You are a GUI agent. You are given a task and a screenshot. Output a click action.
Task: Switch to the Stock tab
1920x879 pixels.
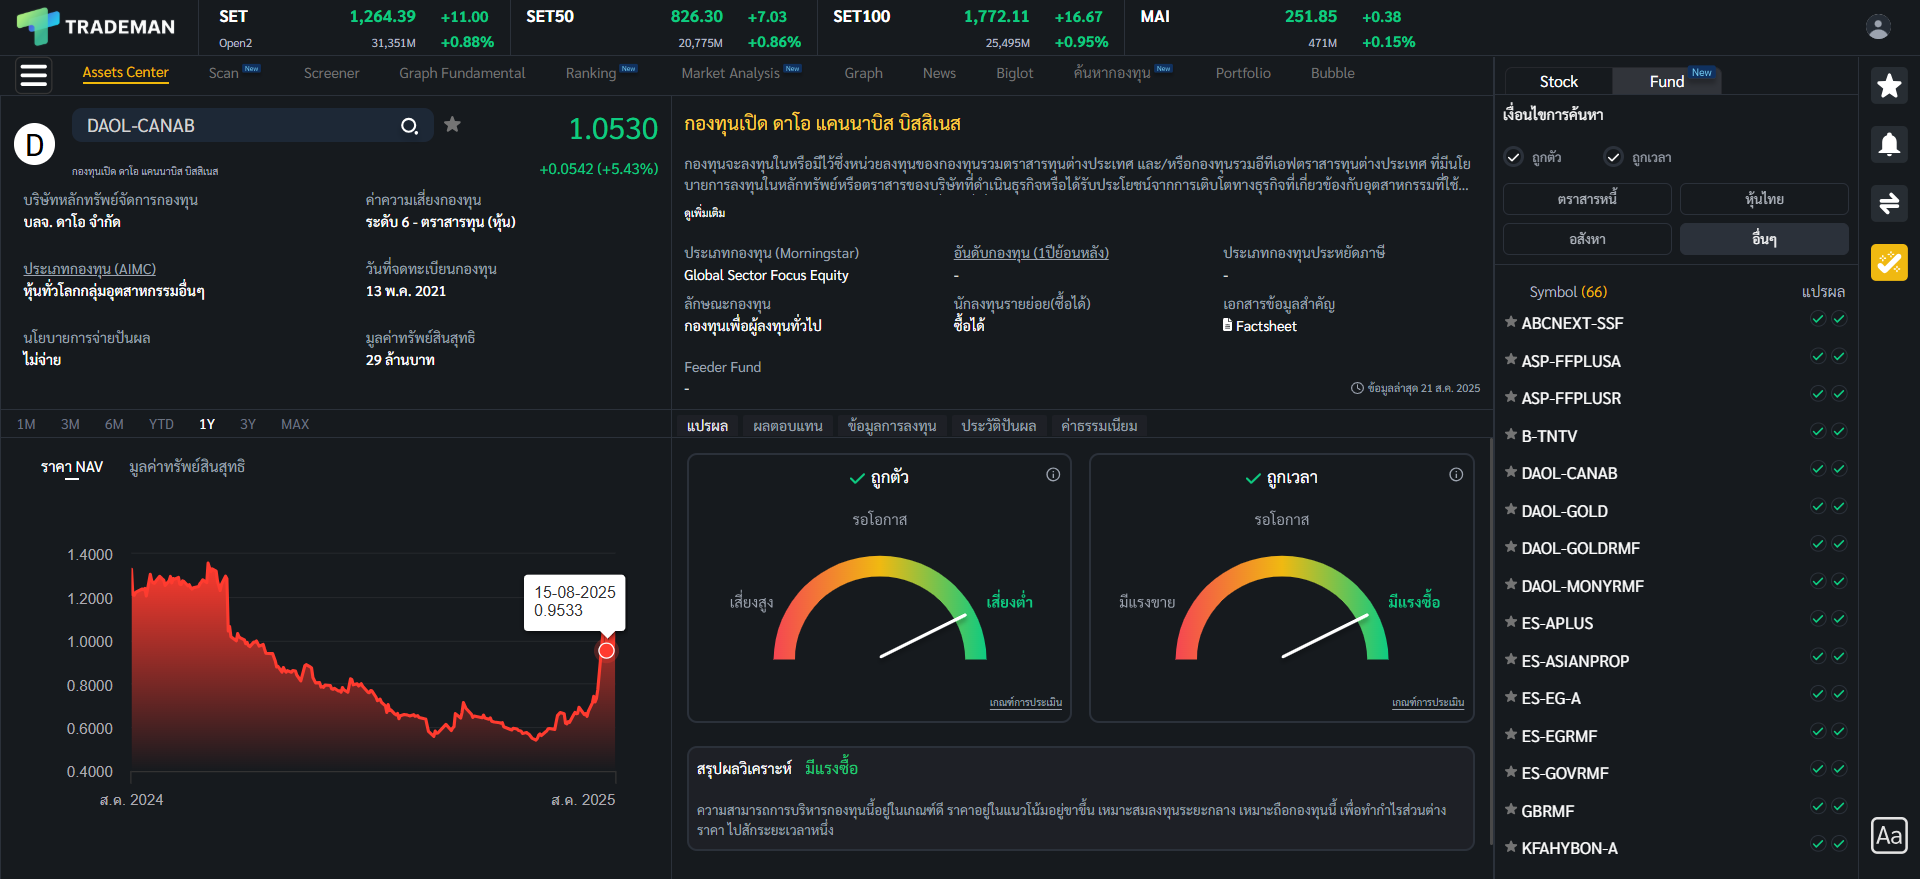click(x=1558, y=81)
